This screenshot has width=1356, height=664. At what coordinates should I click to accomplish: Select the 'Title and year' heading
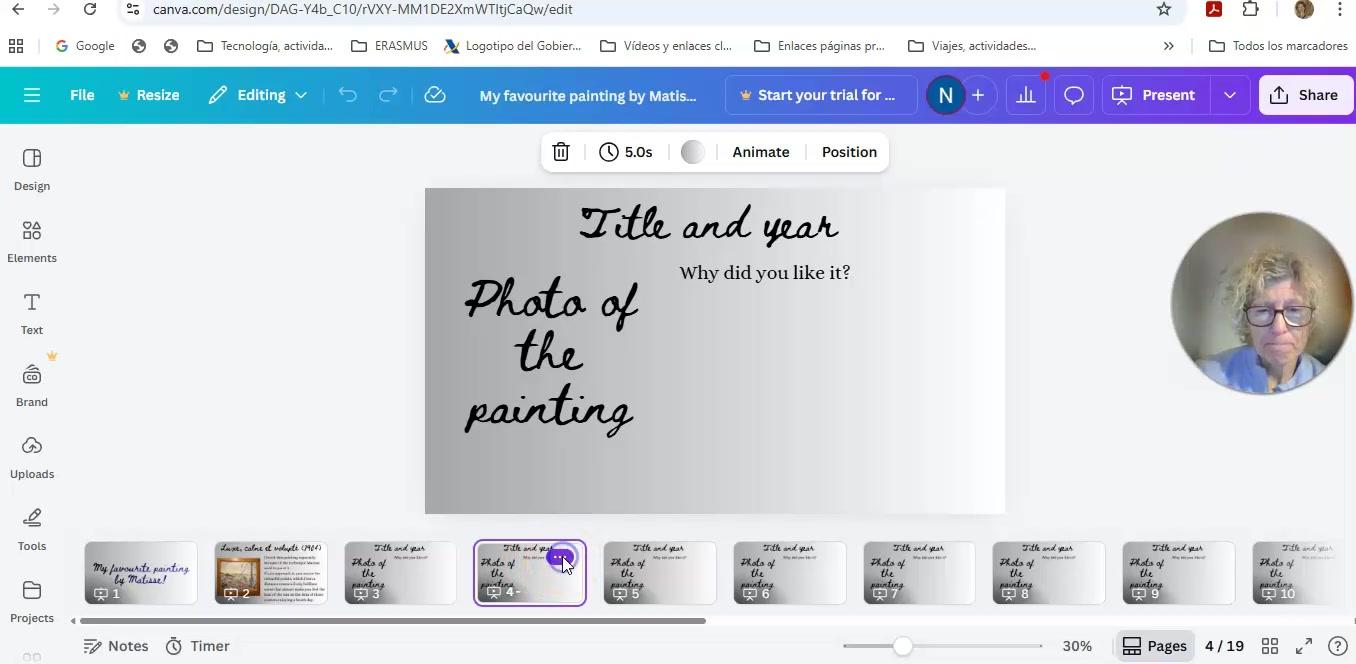tap(709, 225)
